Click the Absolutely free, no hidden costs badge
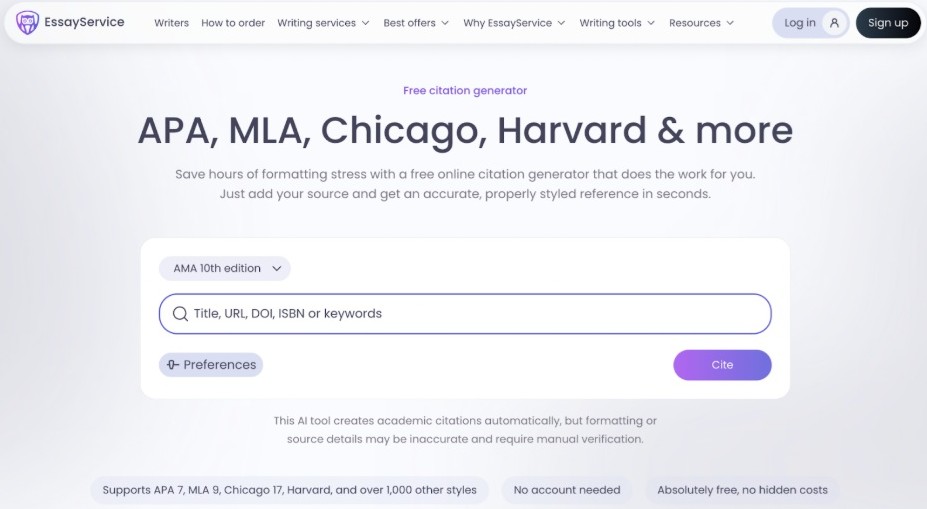This screenshot has height=509, width=927. (742, 490)
